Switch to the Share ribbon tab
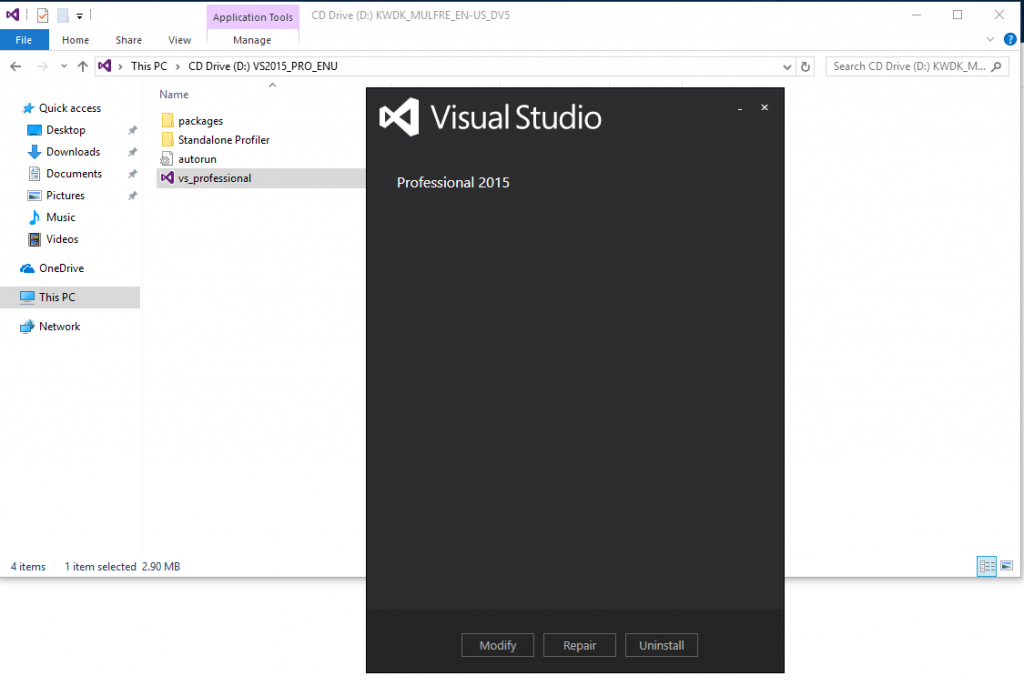This screenshot has width=1024, height=686. click(129, 40)
